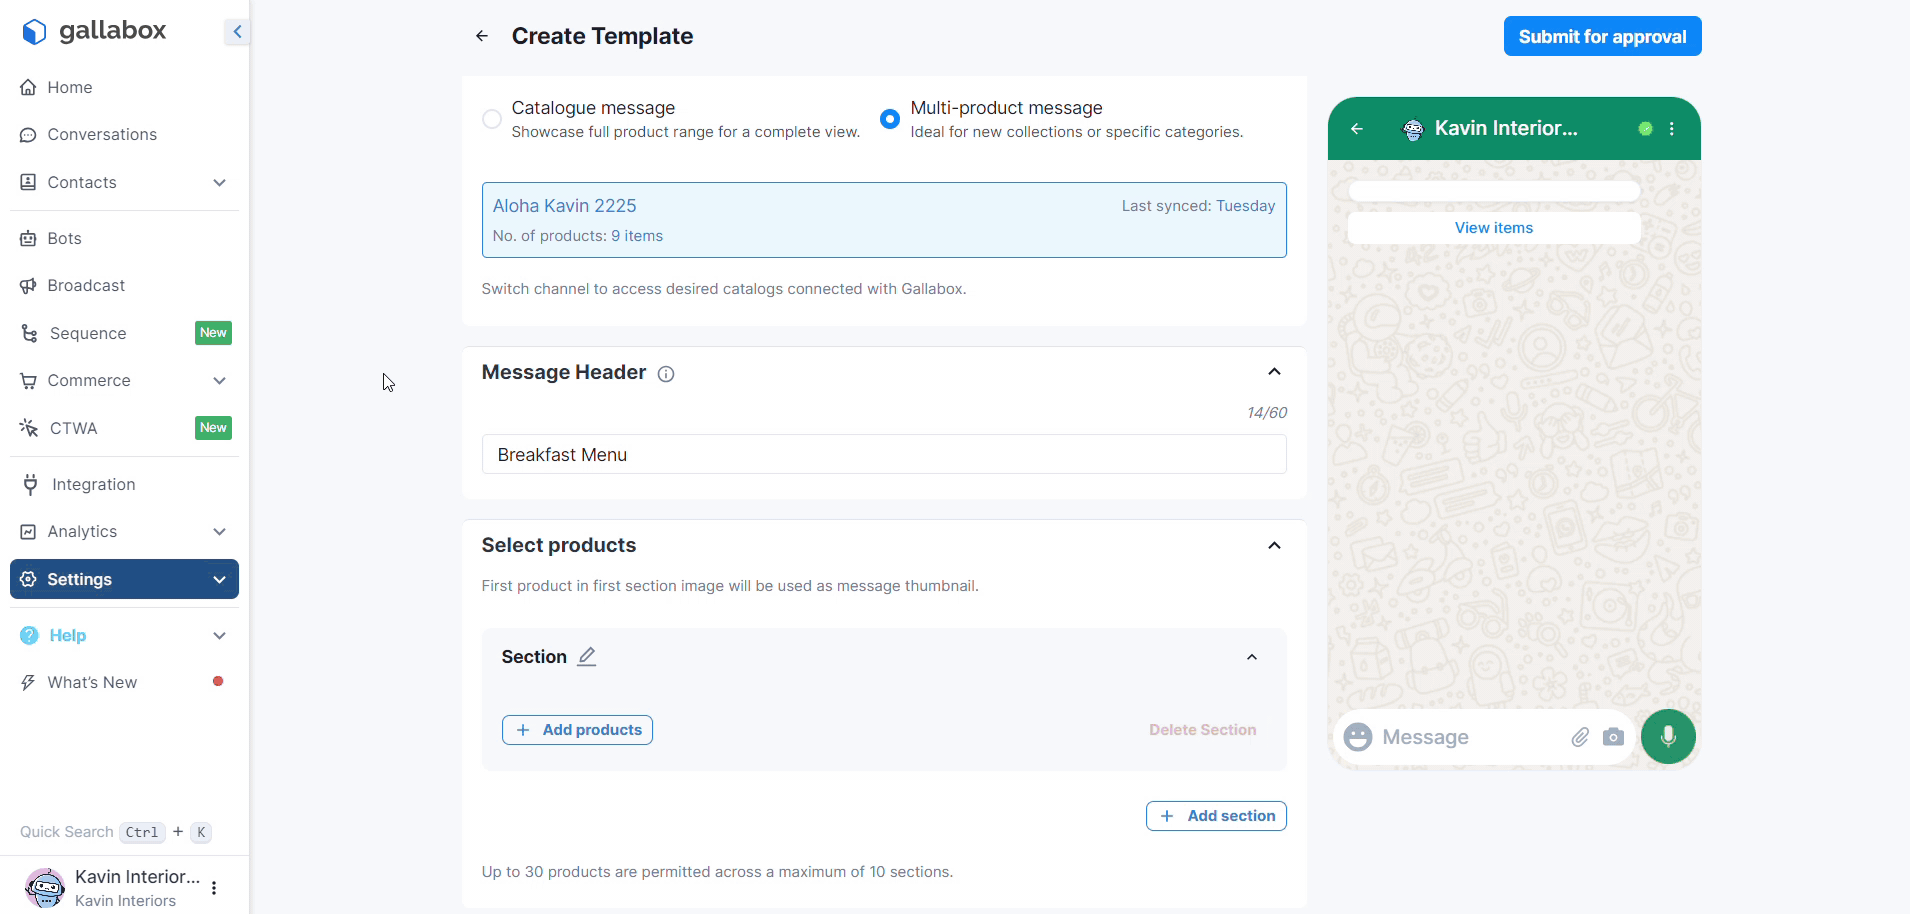Screen dimensions: 1910x914
Task: Click the Breakfast Menu header input field
Action: tap(884, 455)
